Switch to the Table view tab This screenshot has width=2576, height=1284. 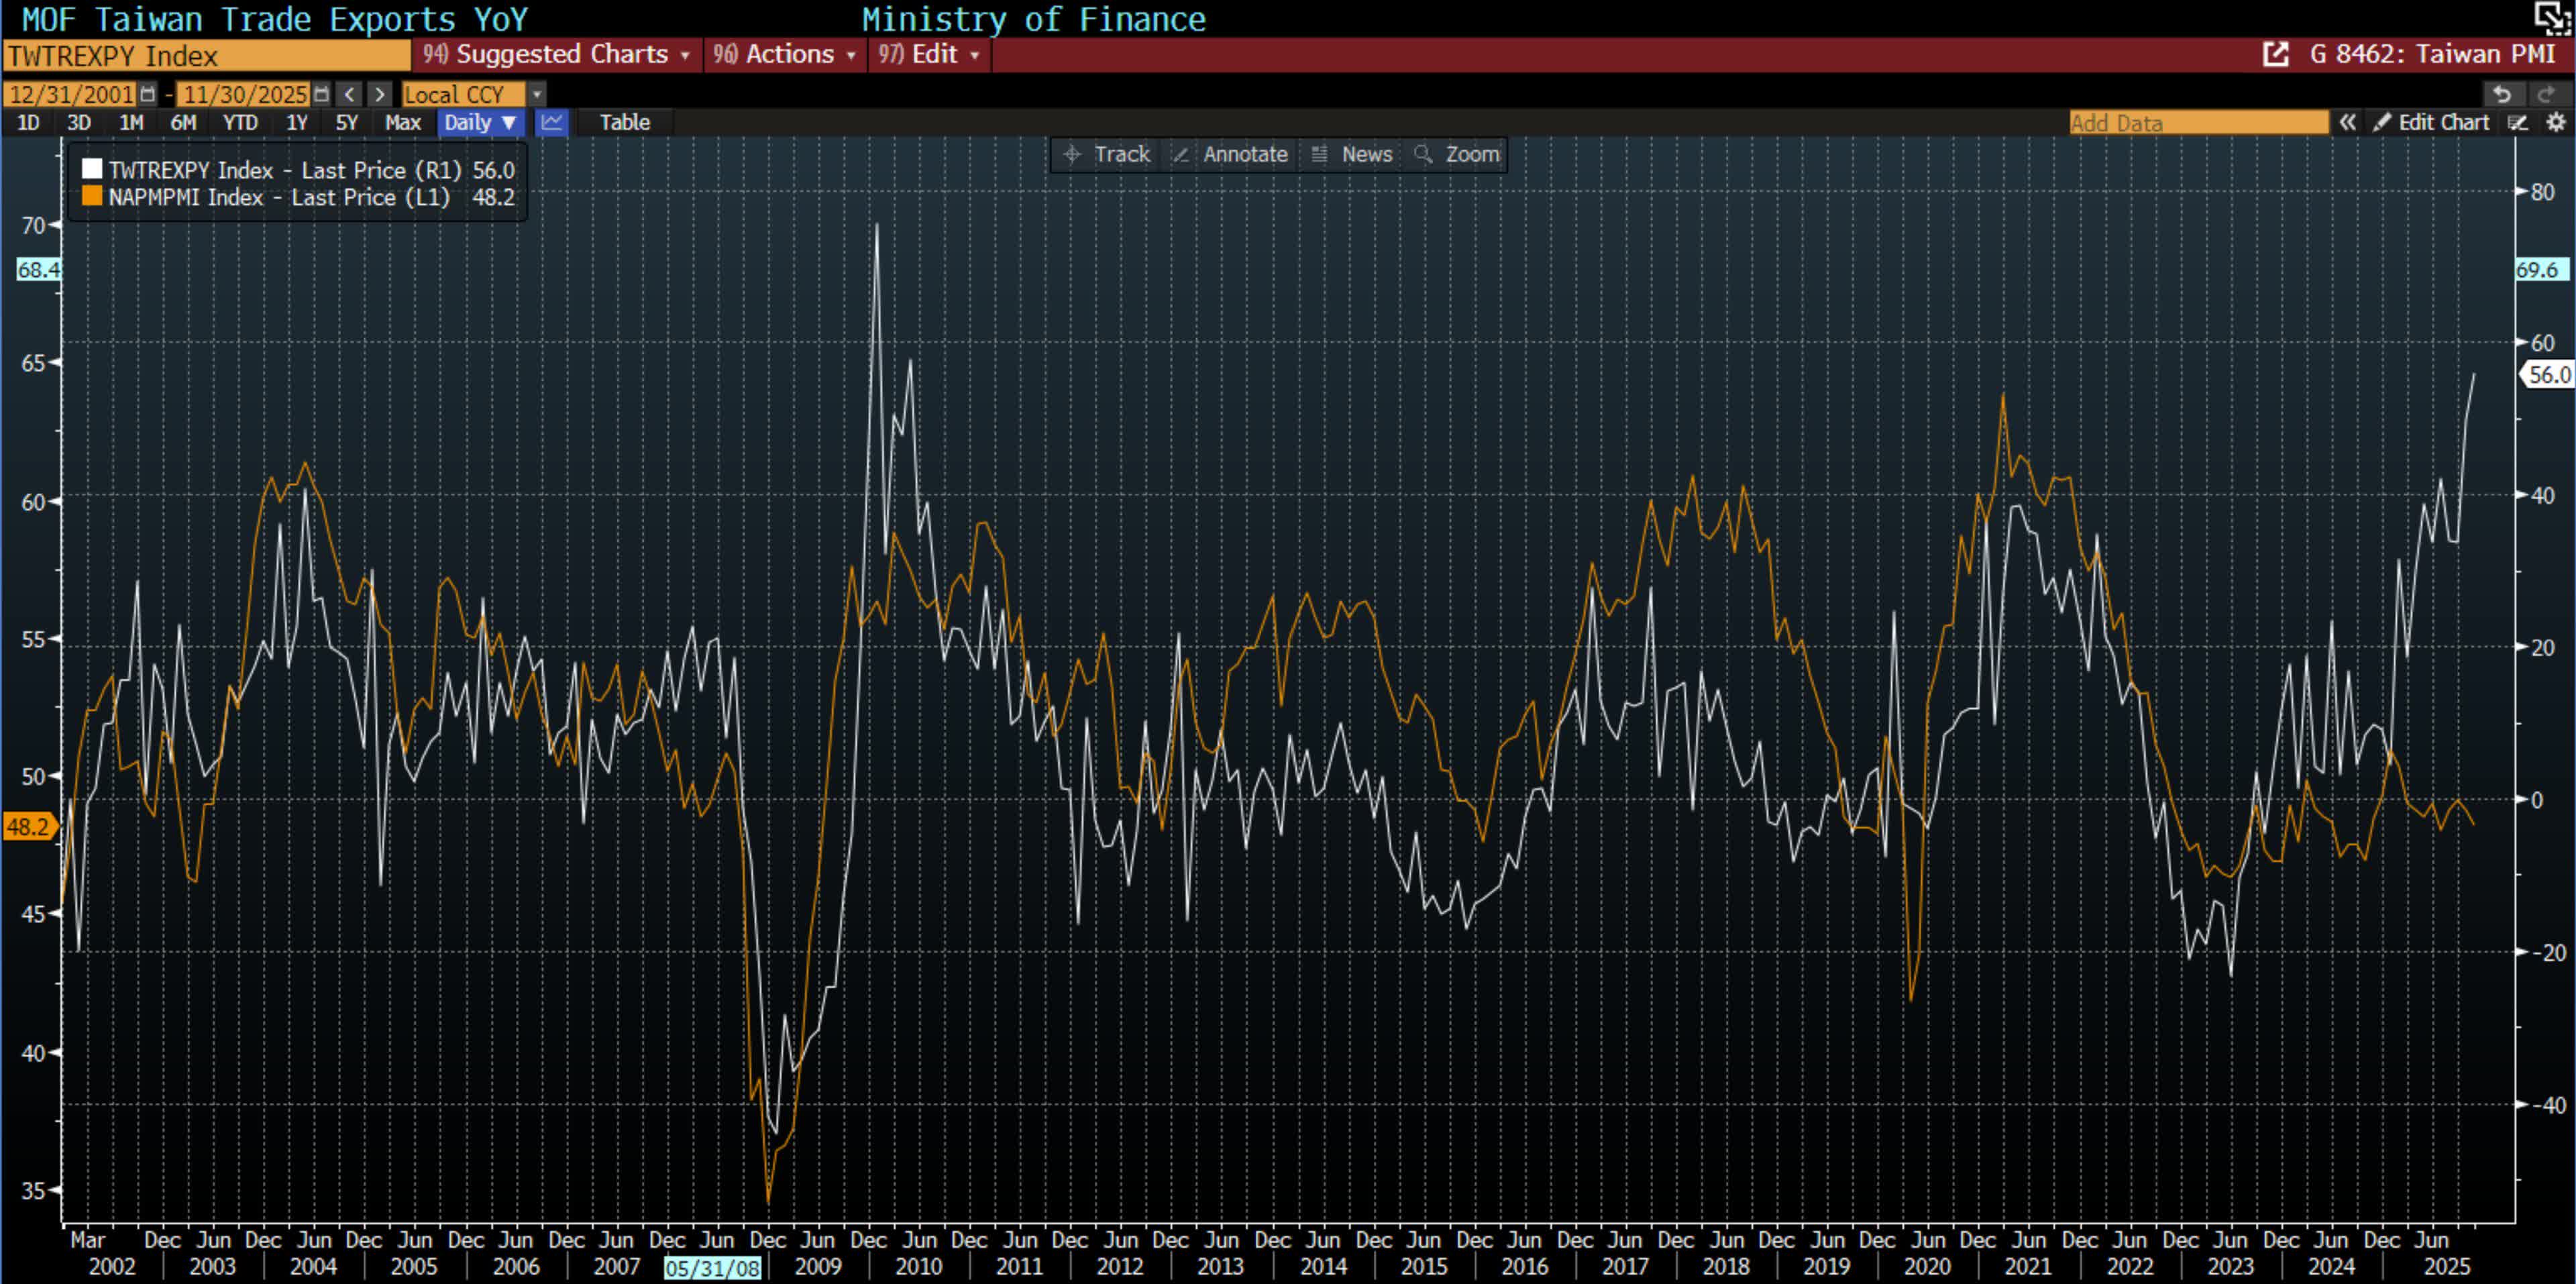click(x=624, y=122)
